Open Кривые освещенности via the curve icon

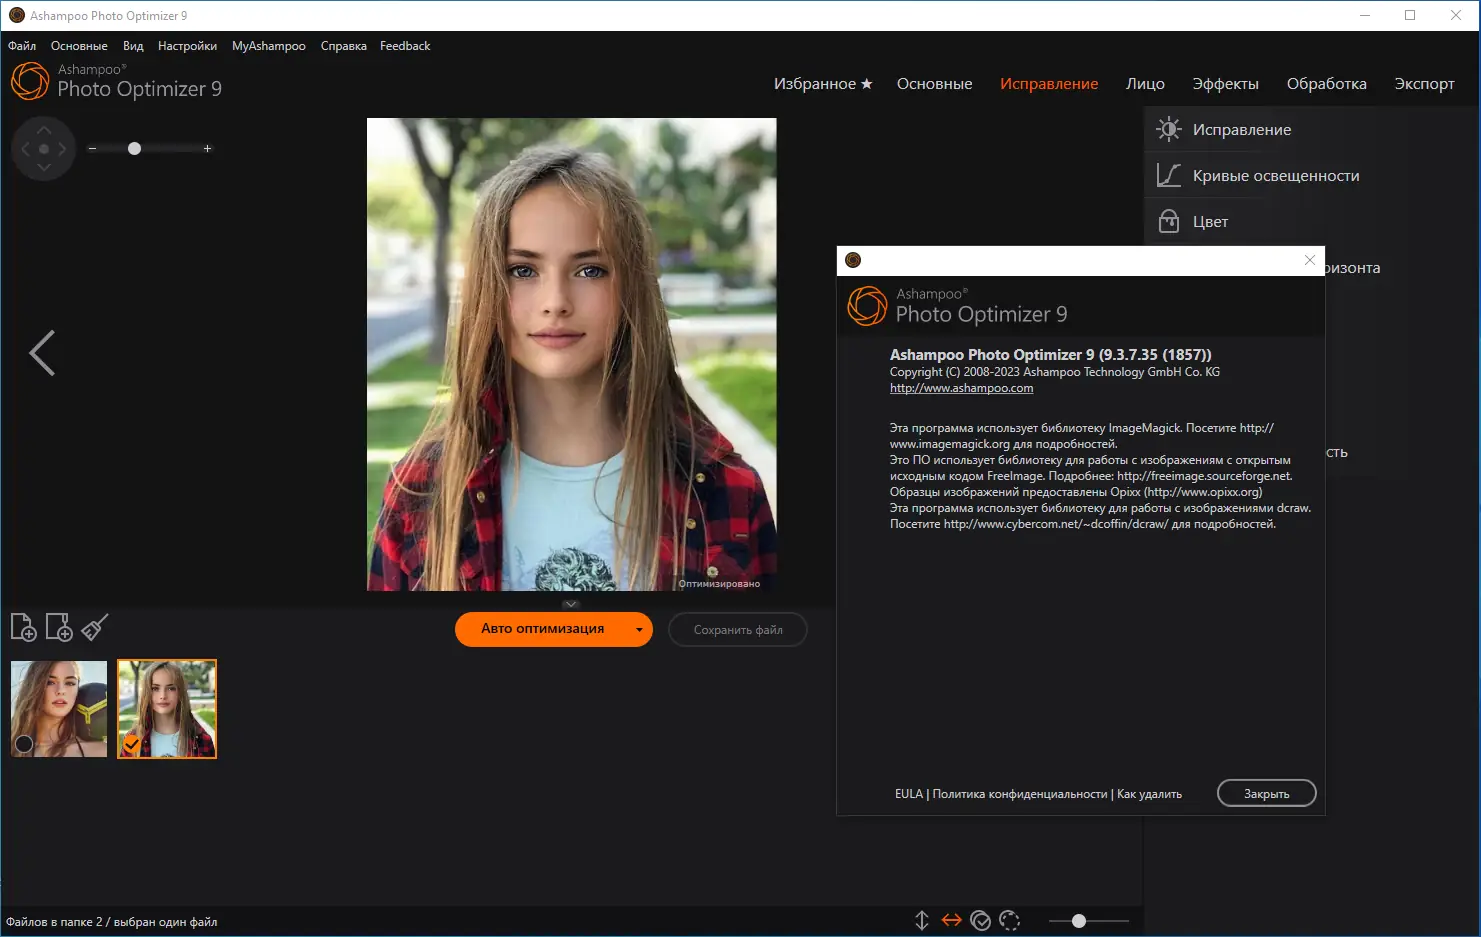pyautogui.click(x=1168, y=175)
